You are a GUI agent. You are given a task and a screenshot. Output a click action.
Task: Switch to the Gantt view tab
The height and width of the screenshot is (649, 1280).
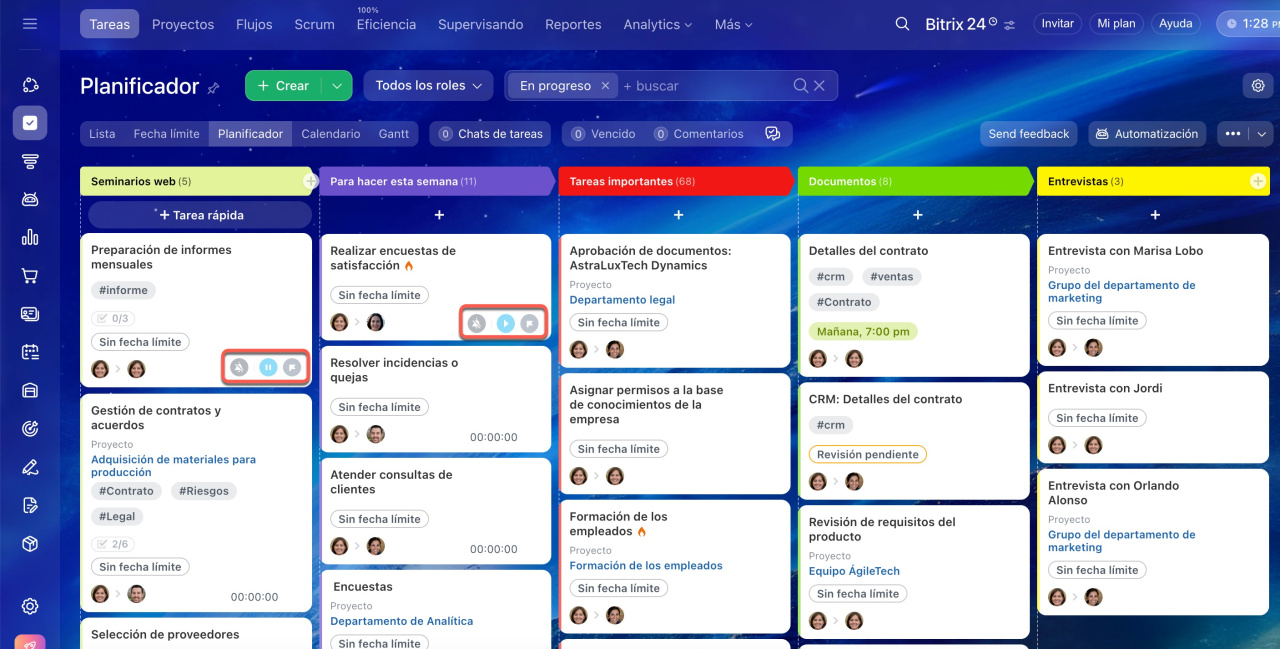(394, 134)
